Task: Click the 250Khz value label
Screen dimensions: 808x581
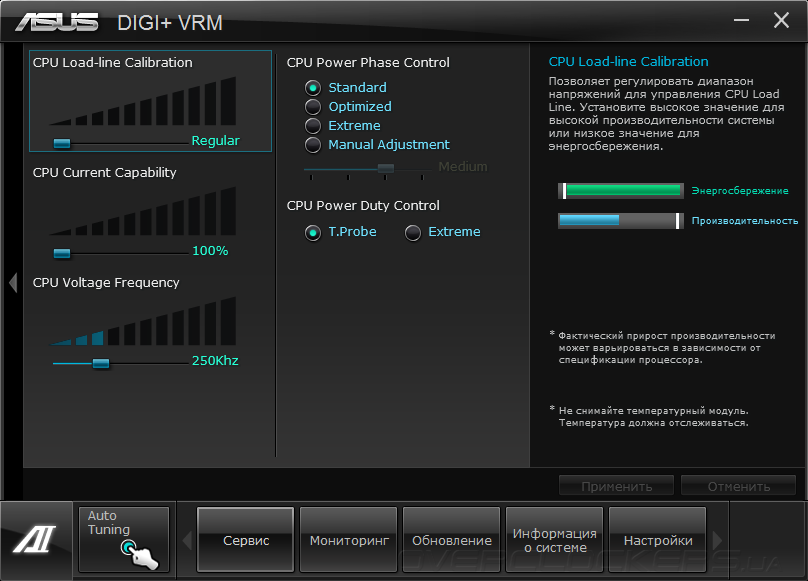Action: pos(215,360)
